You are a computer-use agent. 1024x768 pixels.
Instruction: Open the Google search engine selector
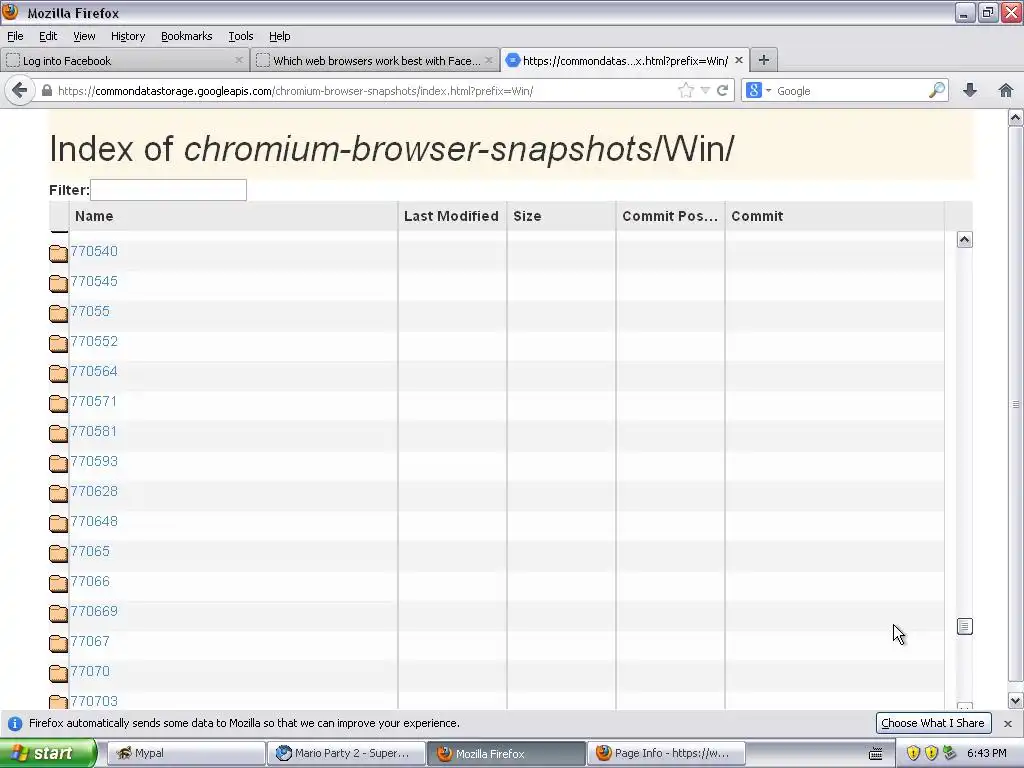(x=758, y=90)
